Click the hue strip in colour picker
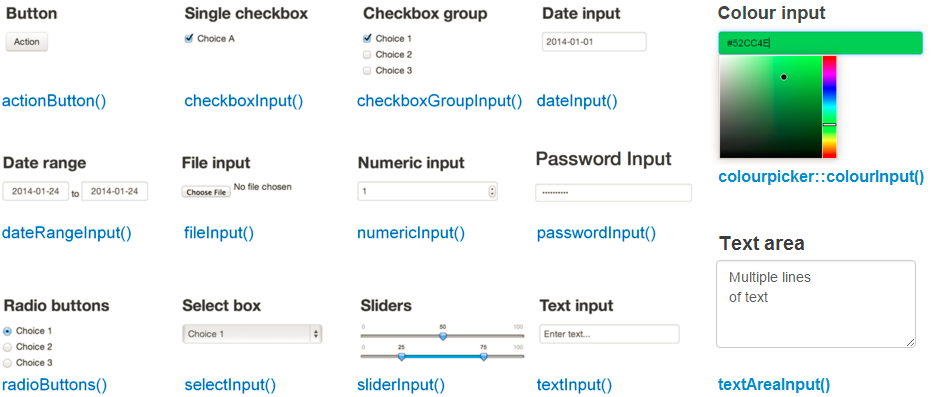This screenshot has height=397, width=933. [x=829, y=107]
